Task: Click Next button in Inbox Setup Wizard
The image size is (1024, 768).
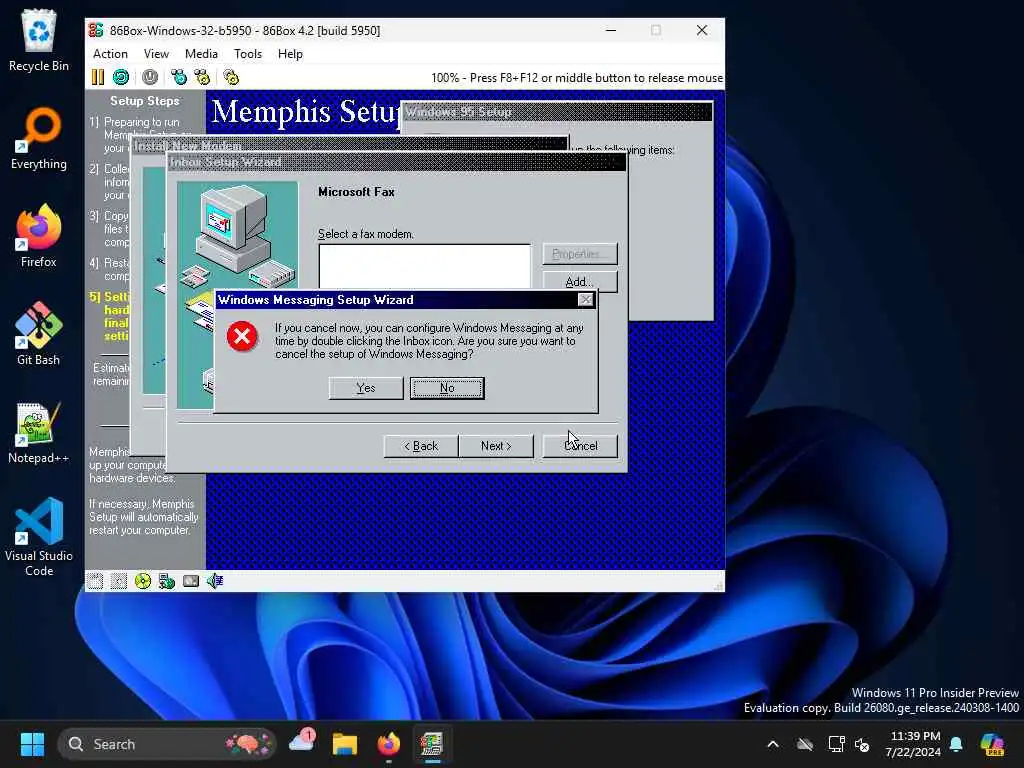Action: point(496,446)
